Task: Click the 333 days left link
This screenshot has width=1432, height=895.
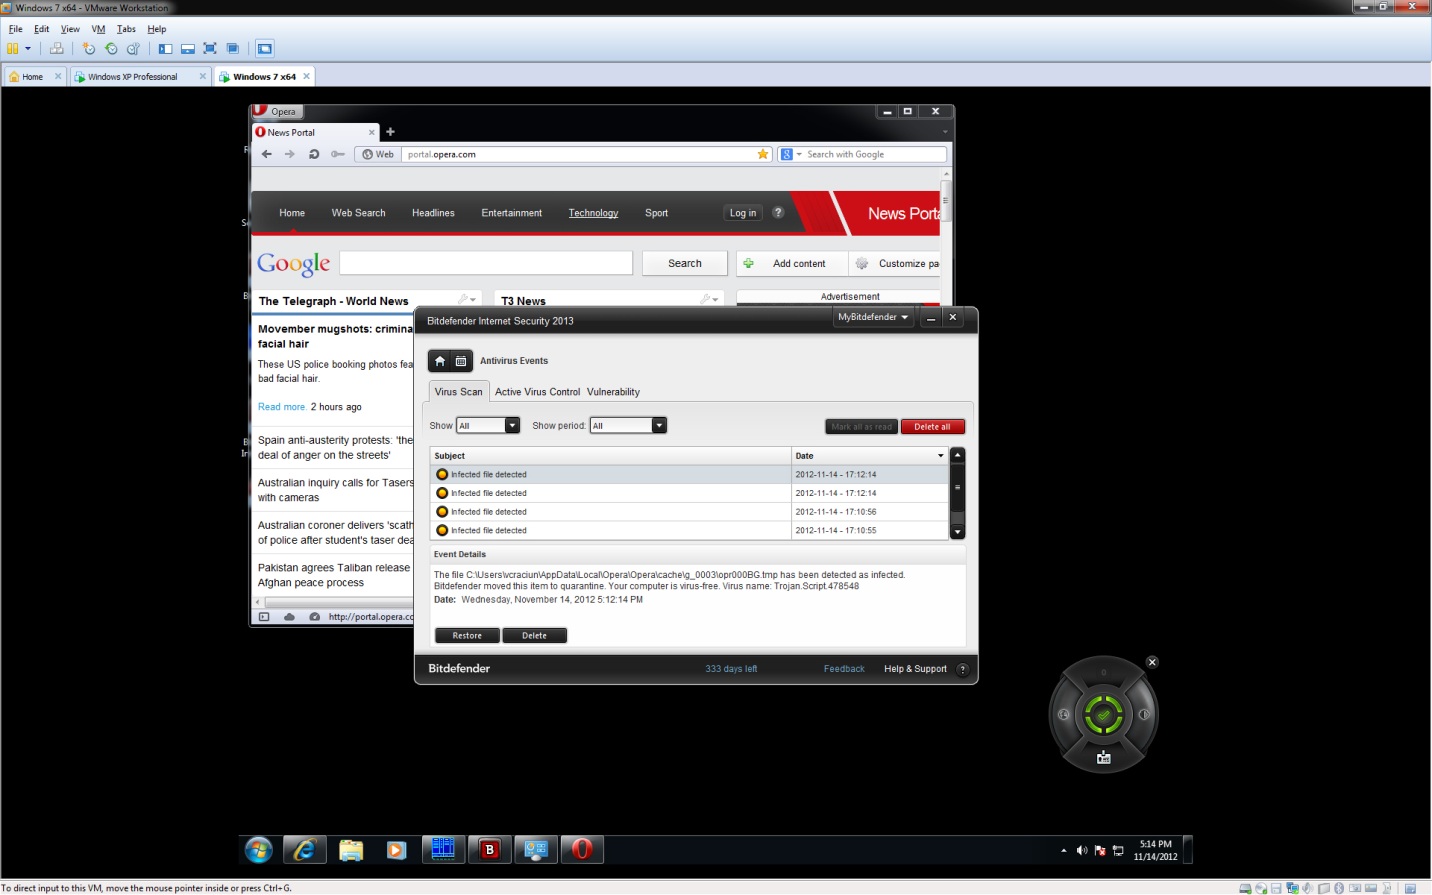Action: 731,669
